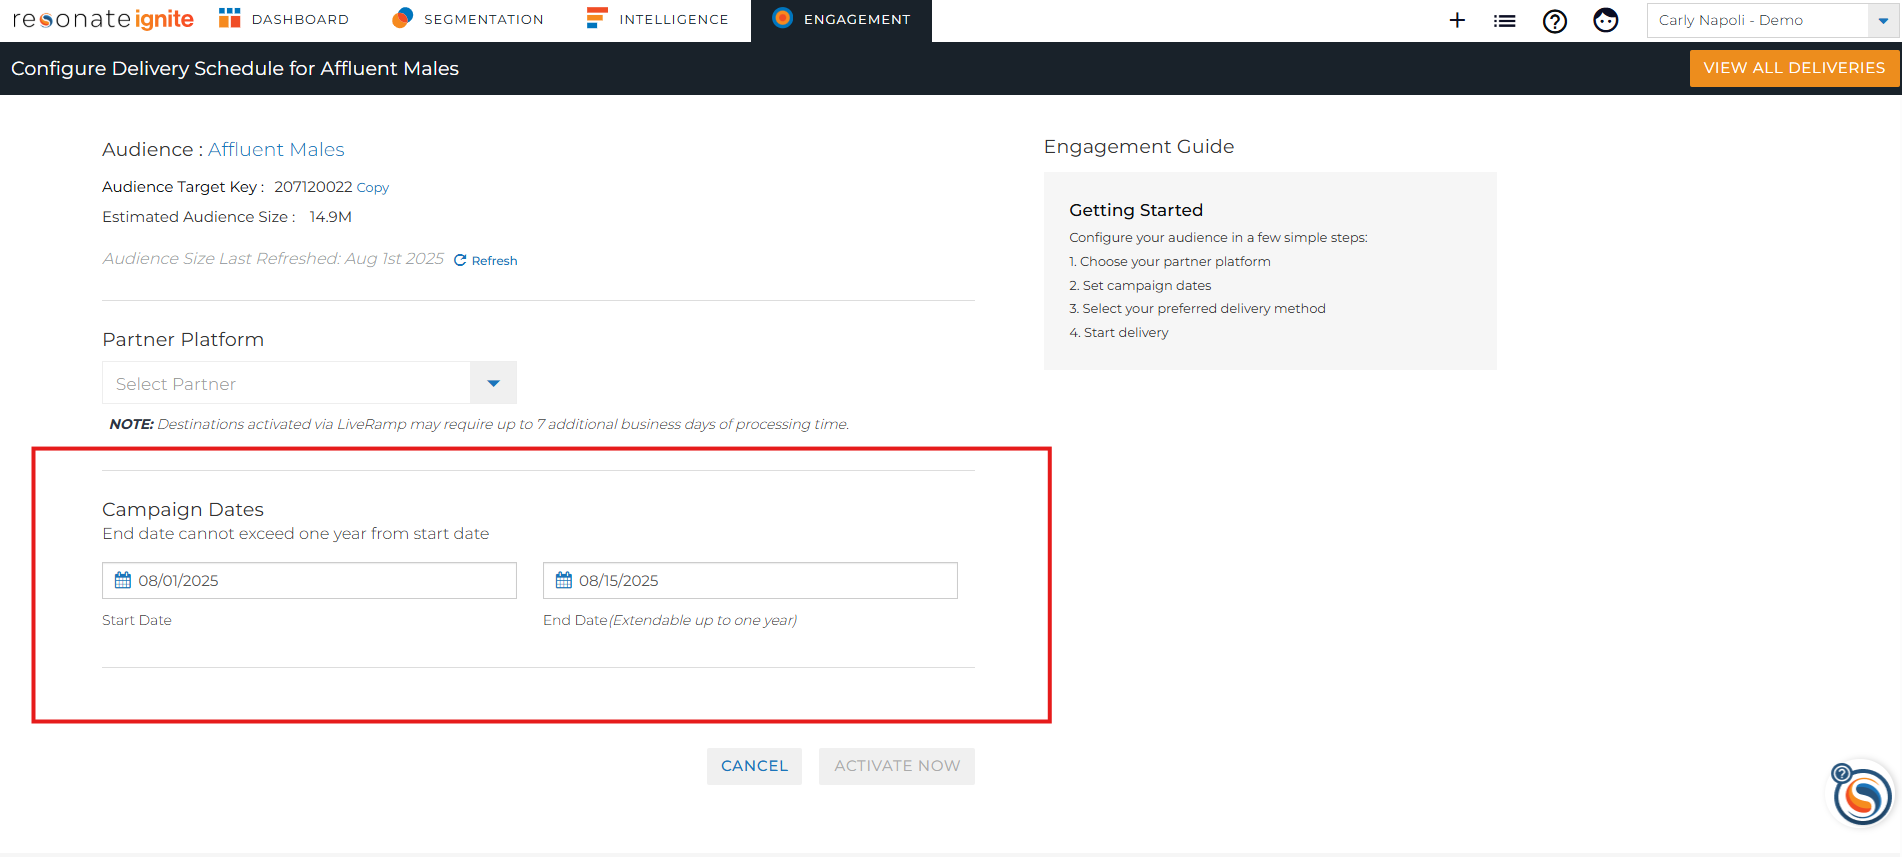This screenshot has height=857, width=1902.
Task: Open the Intelligence tab
Action: [x=658, y=19]
